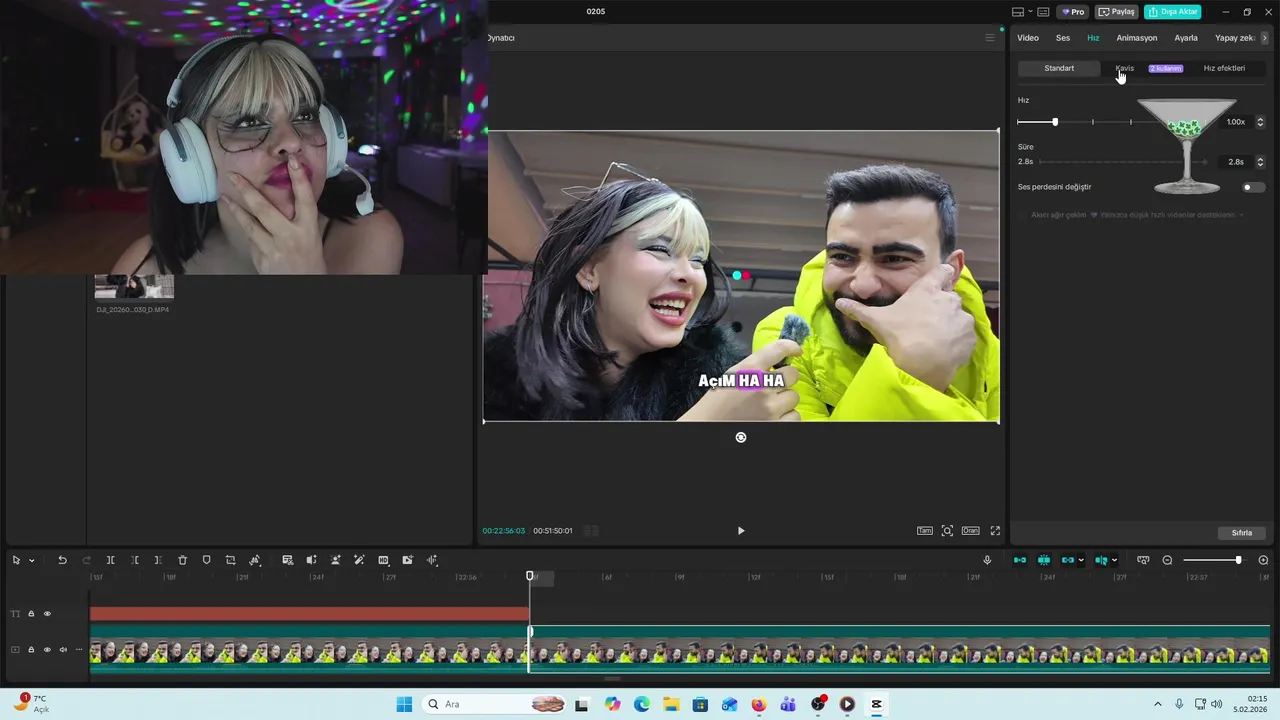Toggle main track magnet snapping
This screenshot has height=720, width=1280.
[x=1020, y=560]
